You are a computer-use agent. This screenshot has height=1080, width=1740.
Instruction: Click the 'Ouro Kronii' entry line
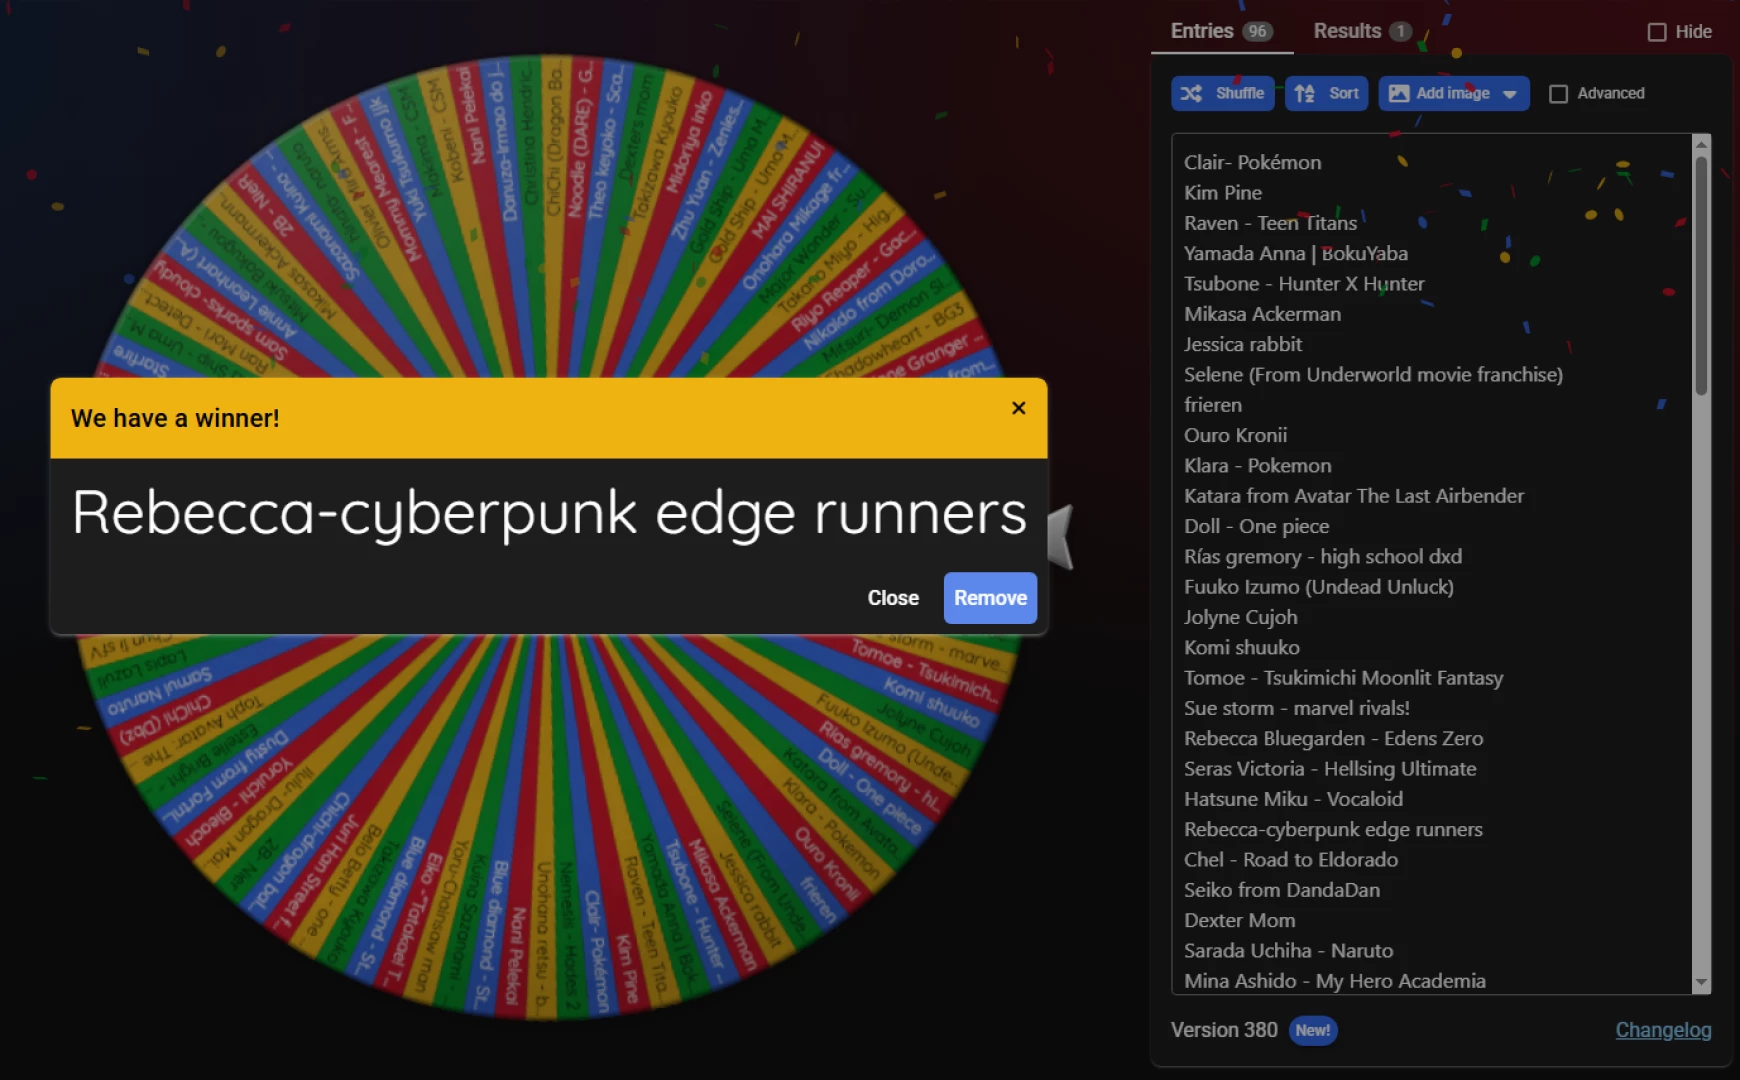(x=1236, y=435)
